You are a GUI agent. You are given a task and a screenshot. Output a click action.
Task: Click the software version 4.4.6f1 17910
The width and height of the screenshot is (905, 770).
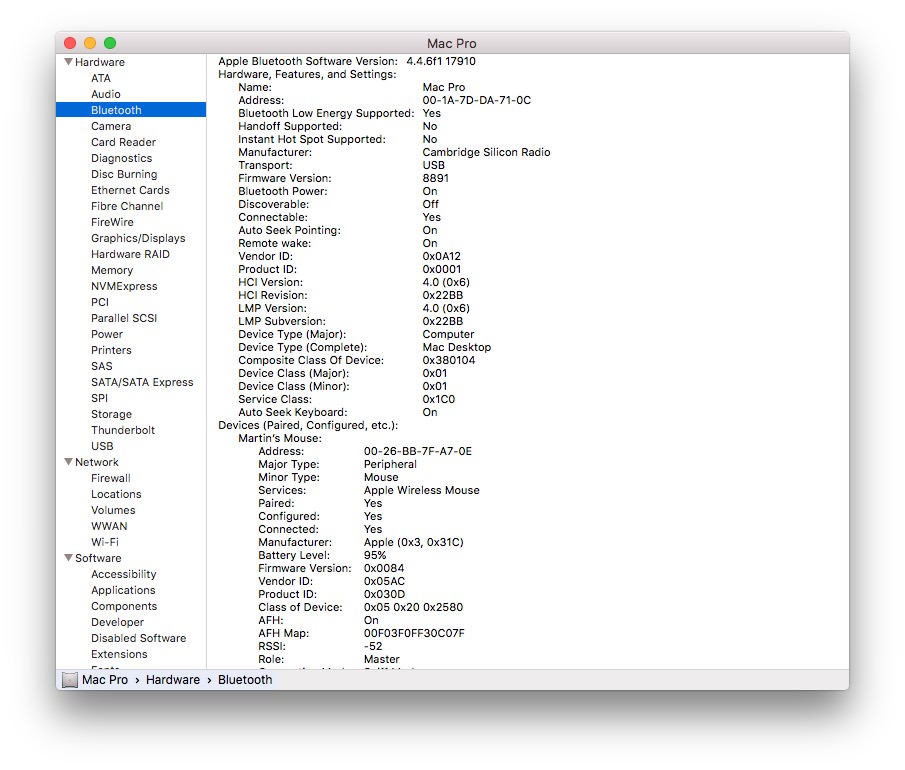coord(441,61)
